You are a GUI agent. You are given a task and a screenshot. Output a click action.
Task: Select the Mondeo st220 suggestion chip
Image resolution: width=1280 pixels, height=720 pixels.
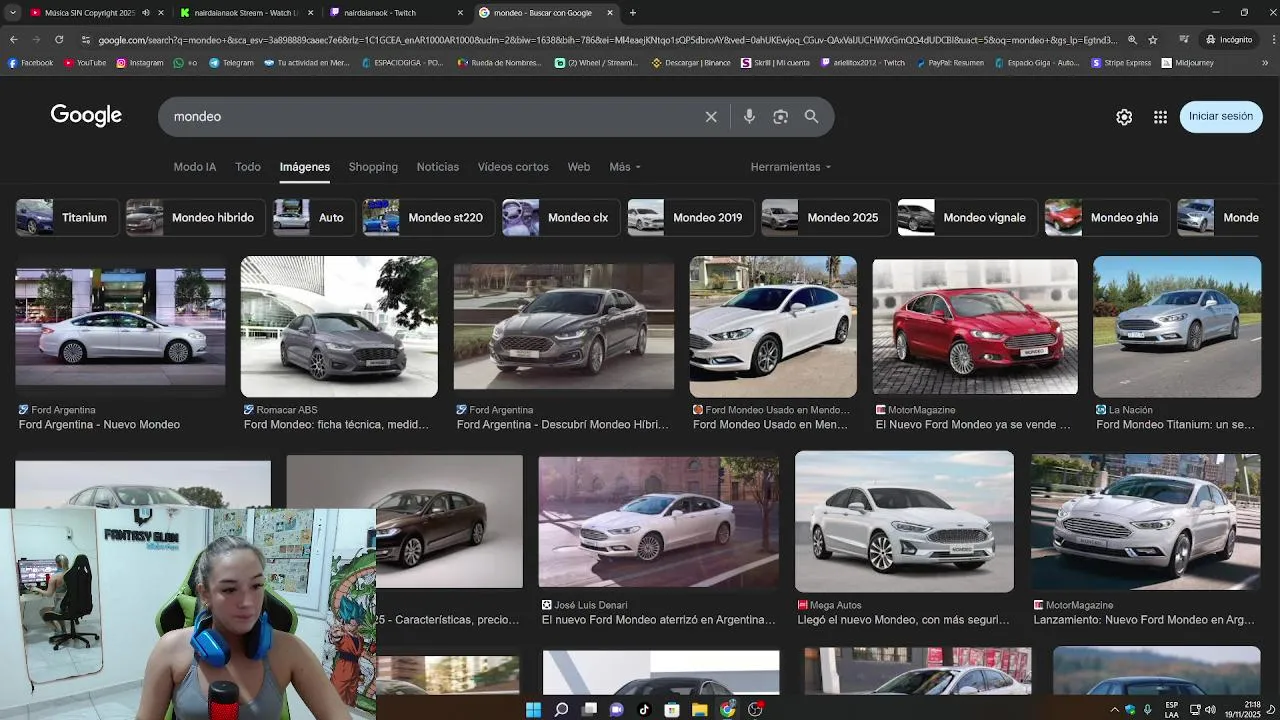click(429, 218)
